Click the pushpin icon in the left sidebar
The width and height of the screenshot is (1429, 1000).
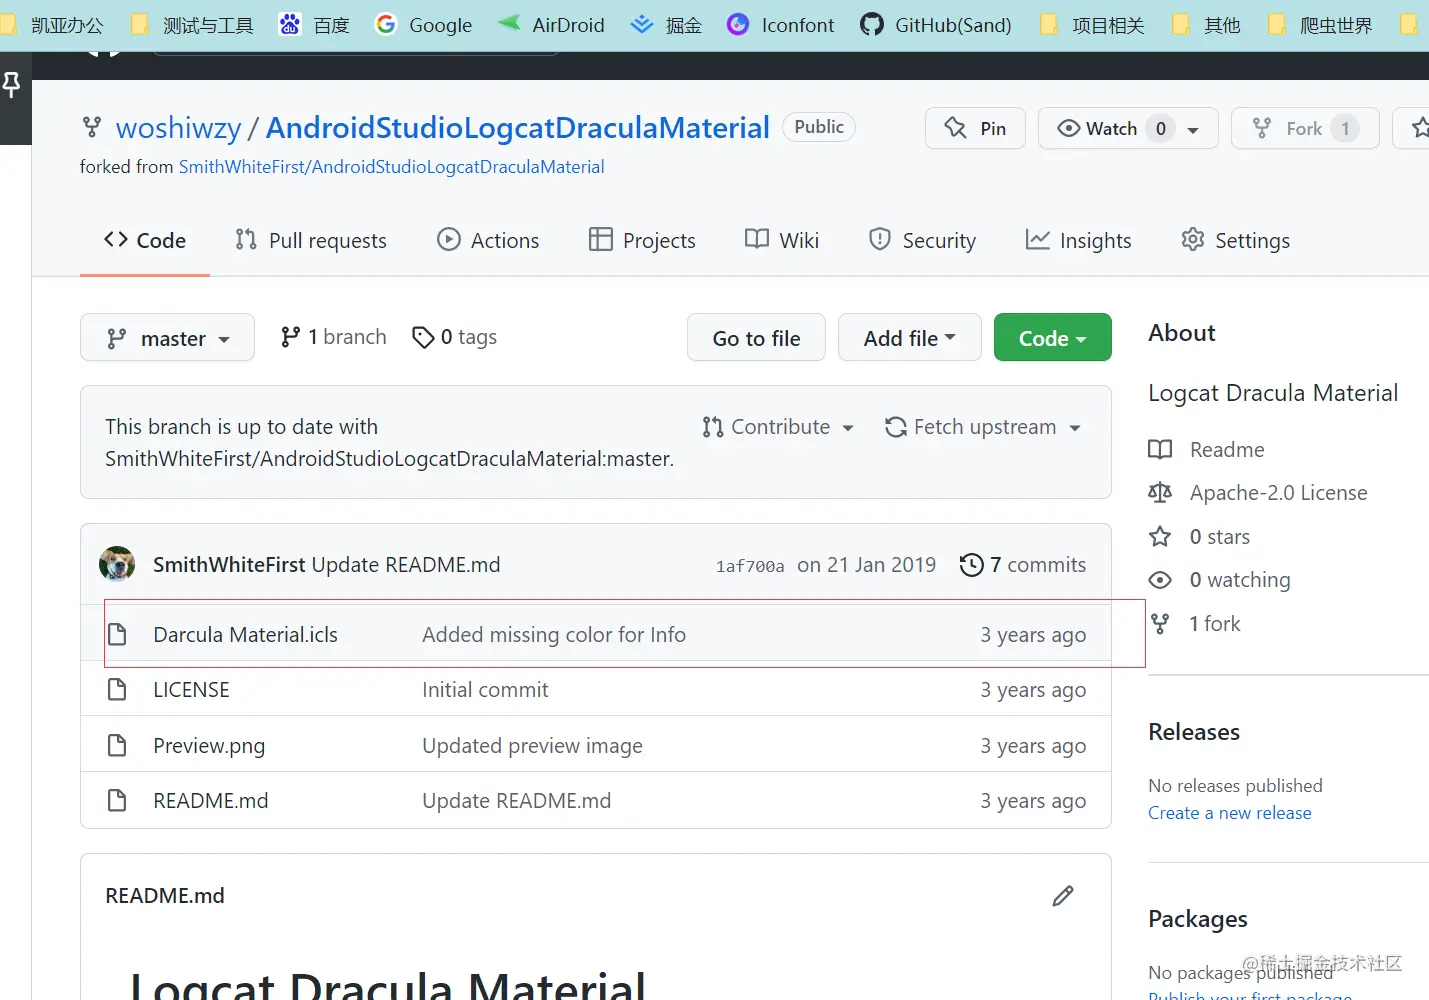tap(11, 86)
